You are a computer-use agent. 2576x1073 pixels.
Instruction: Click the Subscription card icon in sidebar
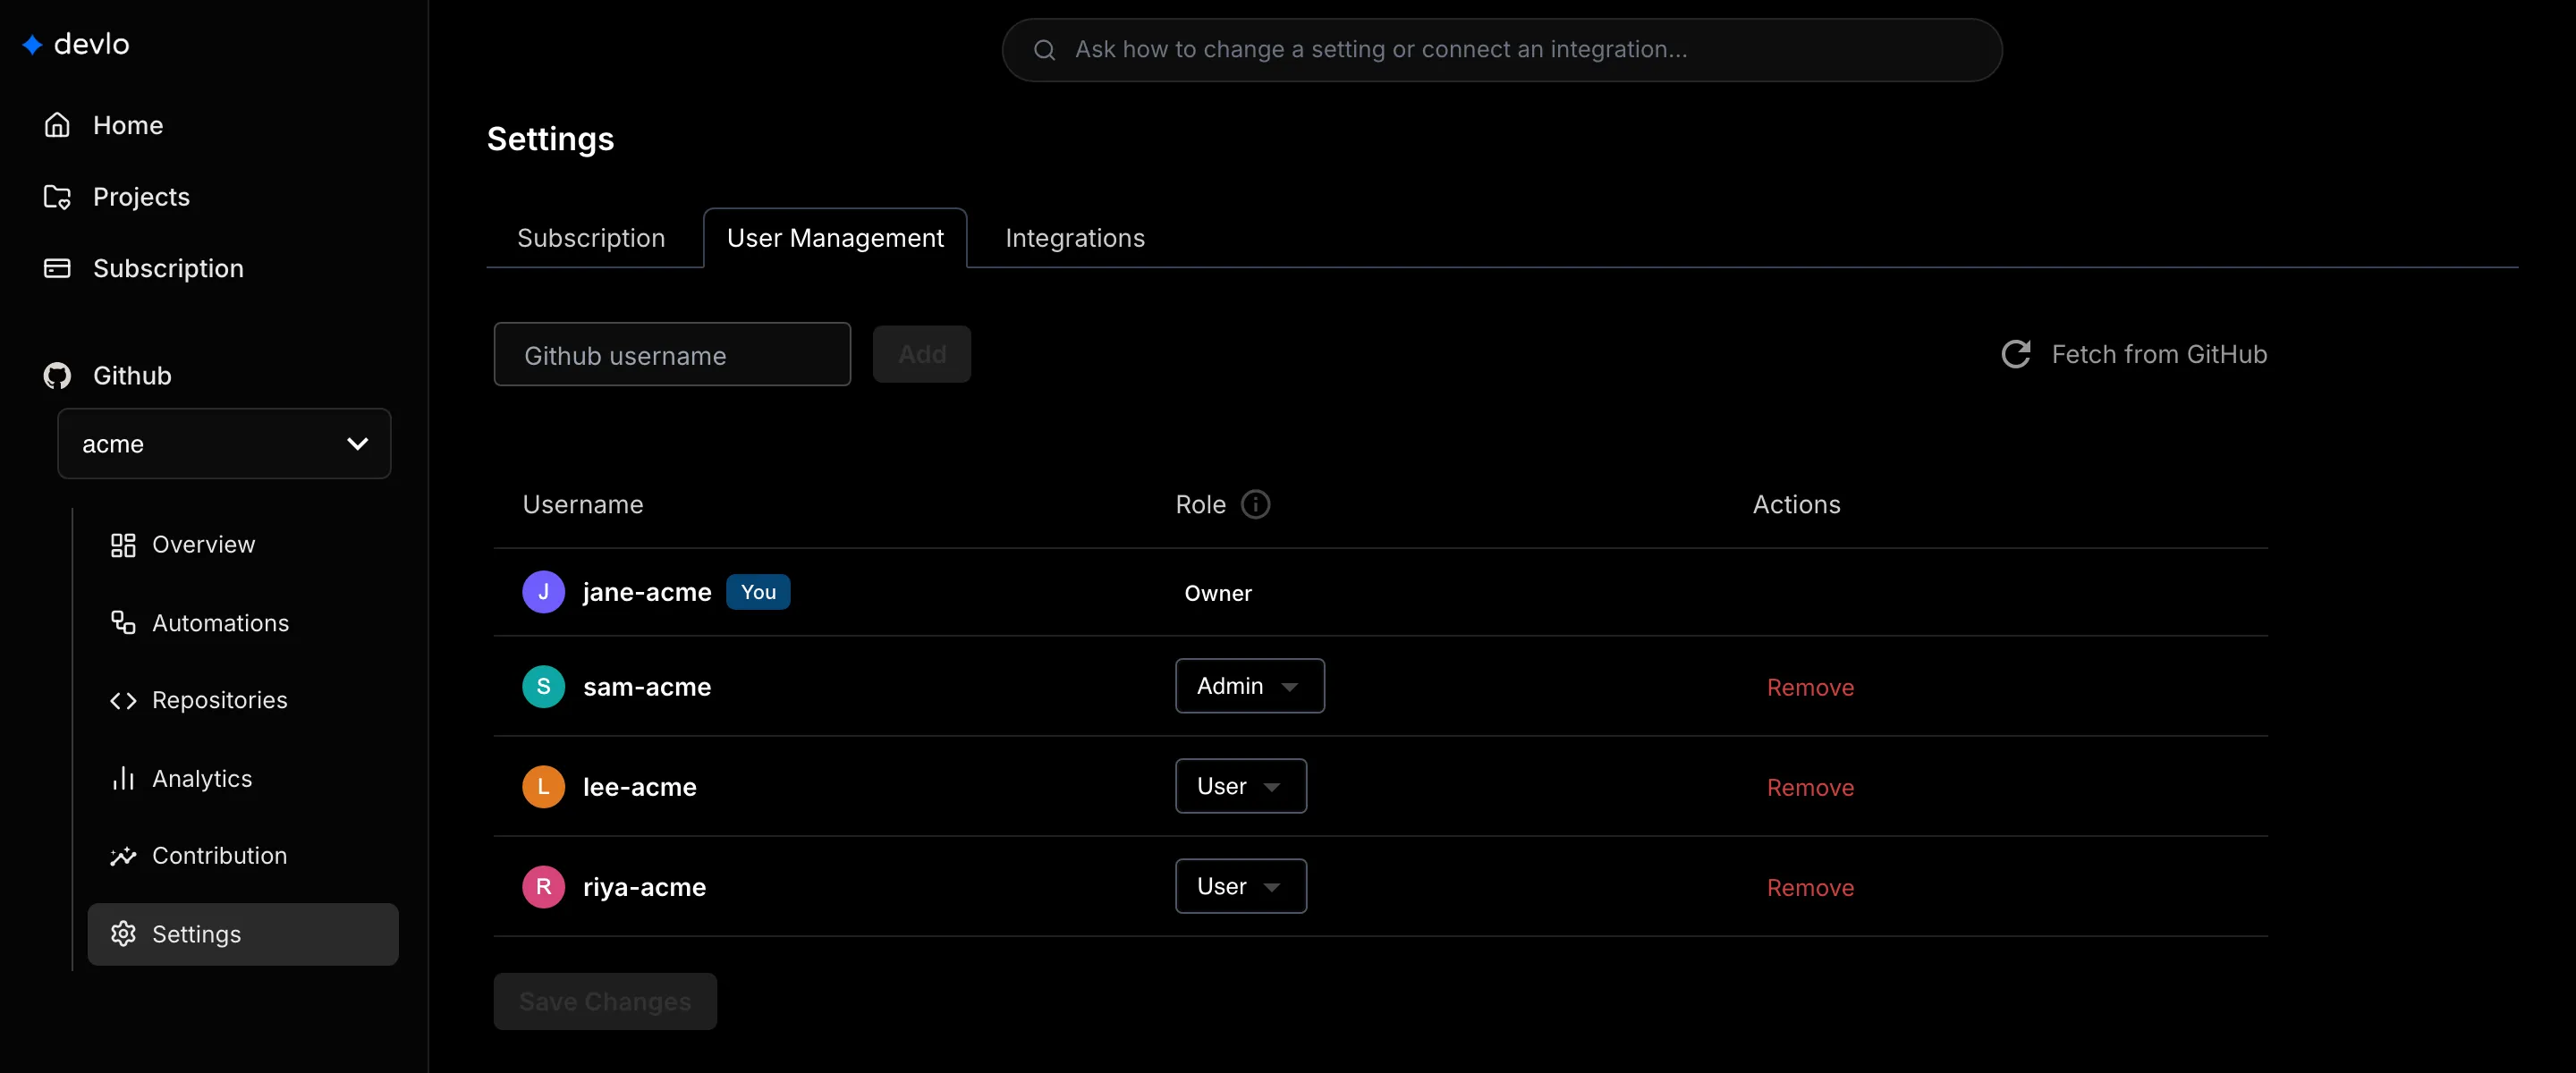click(57, 268)
